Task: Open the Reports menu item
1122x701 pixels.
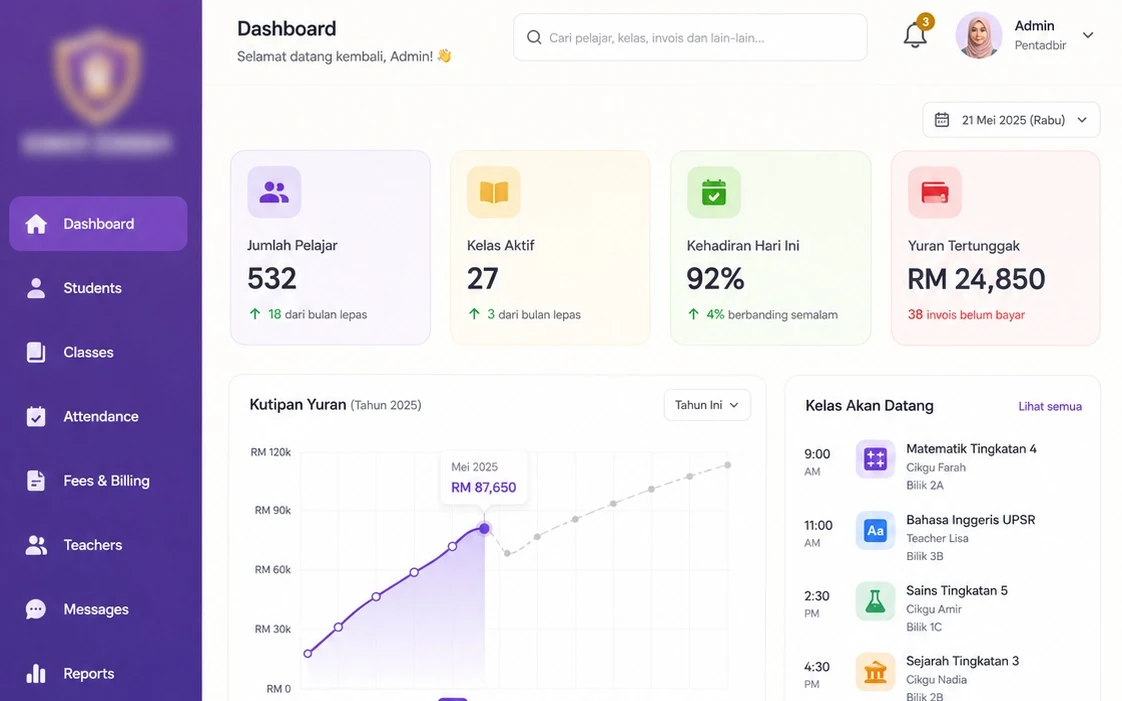Action: [x=98, y=673]
